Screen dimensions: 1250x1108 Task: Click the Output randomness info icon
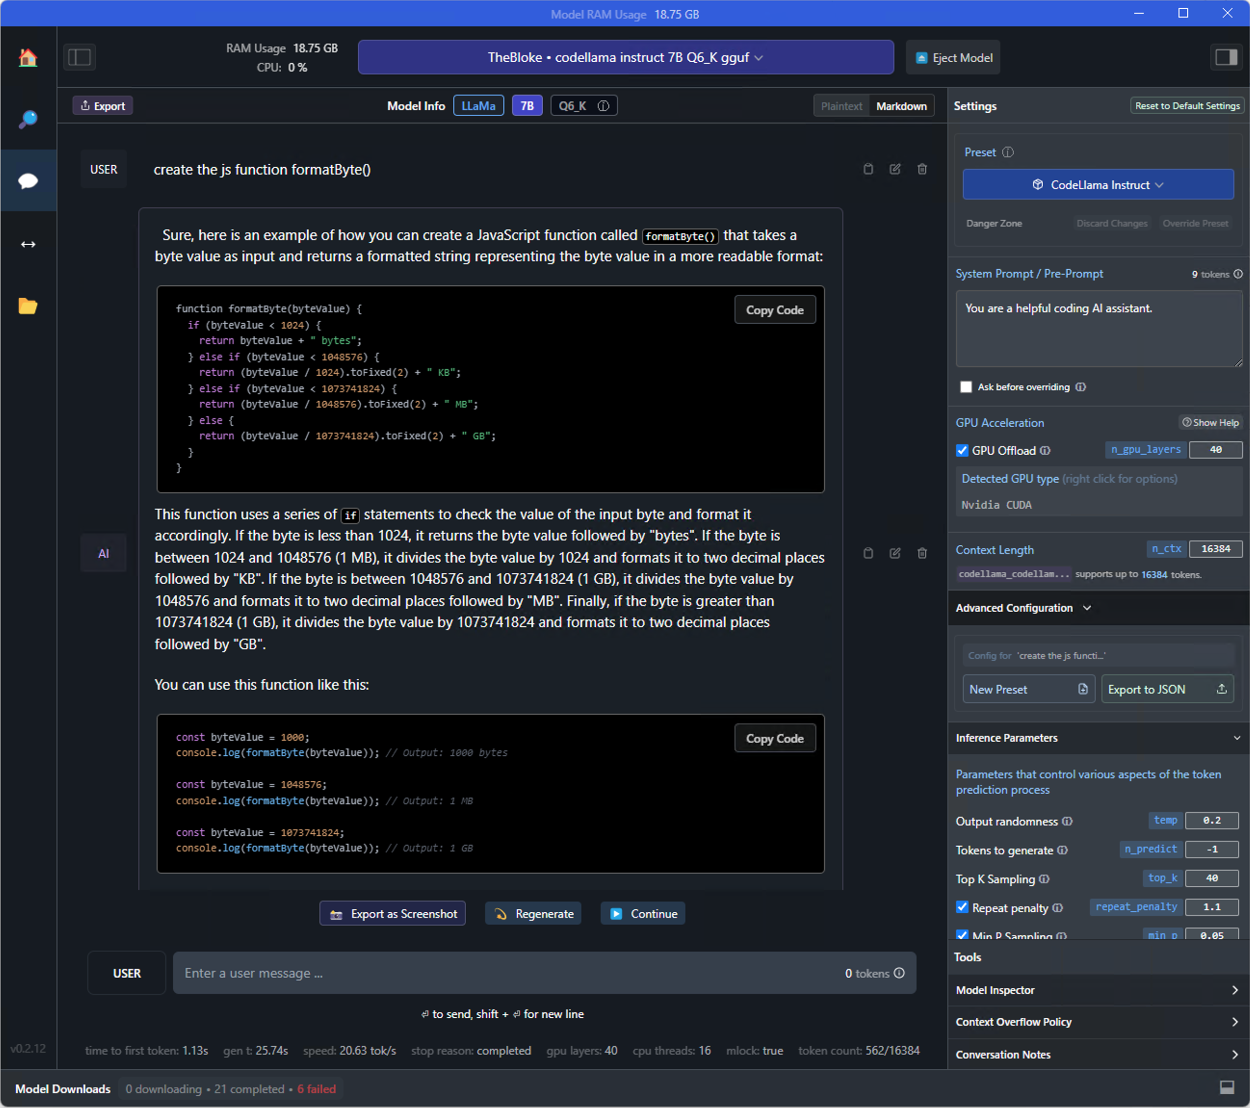[1067, 822]
